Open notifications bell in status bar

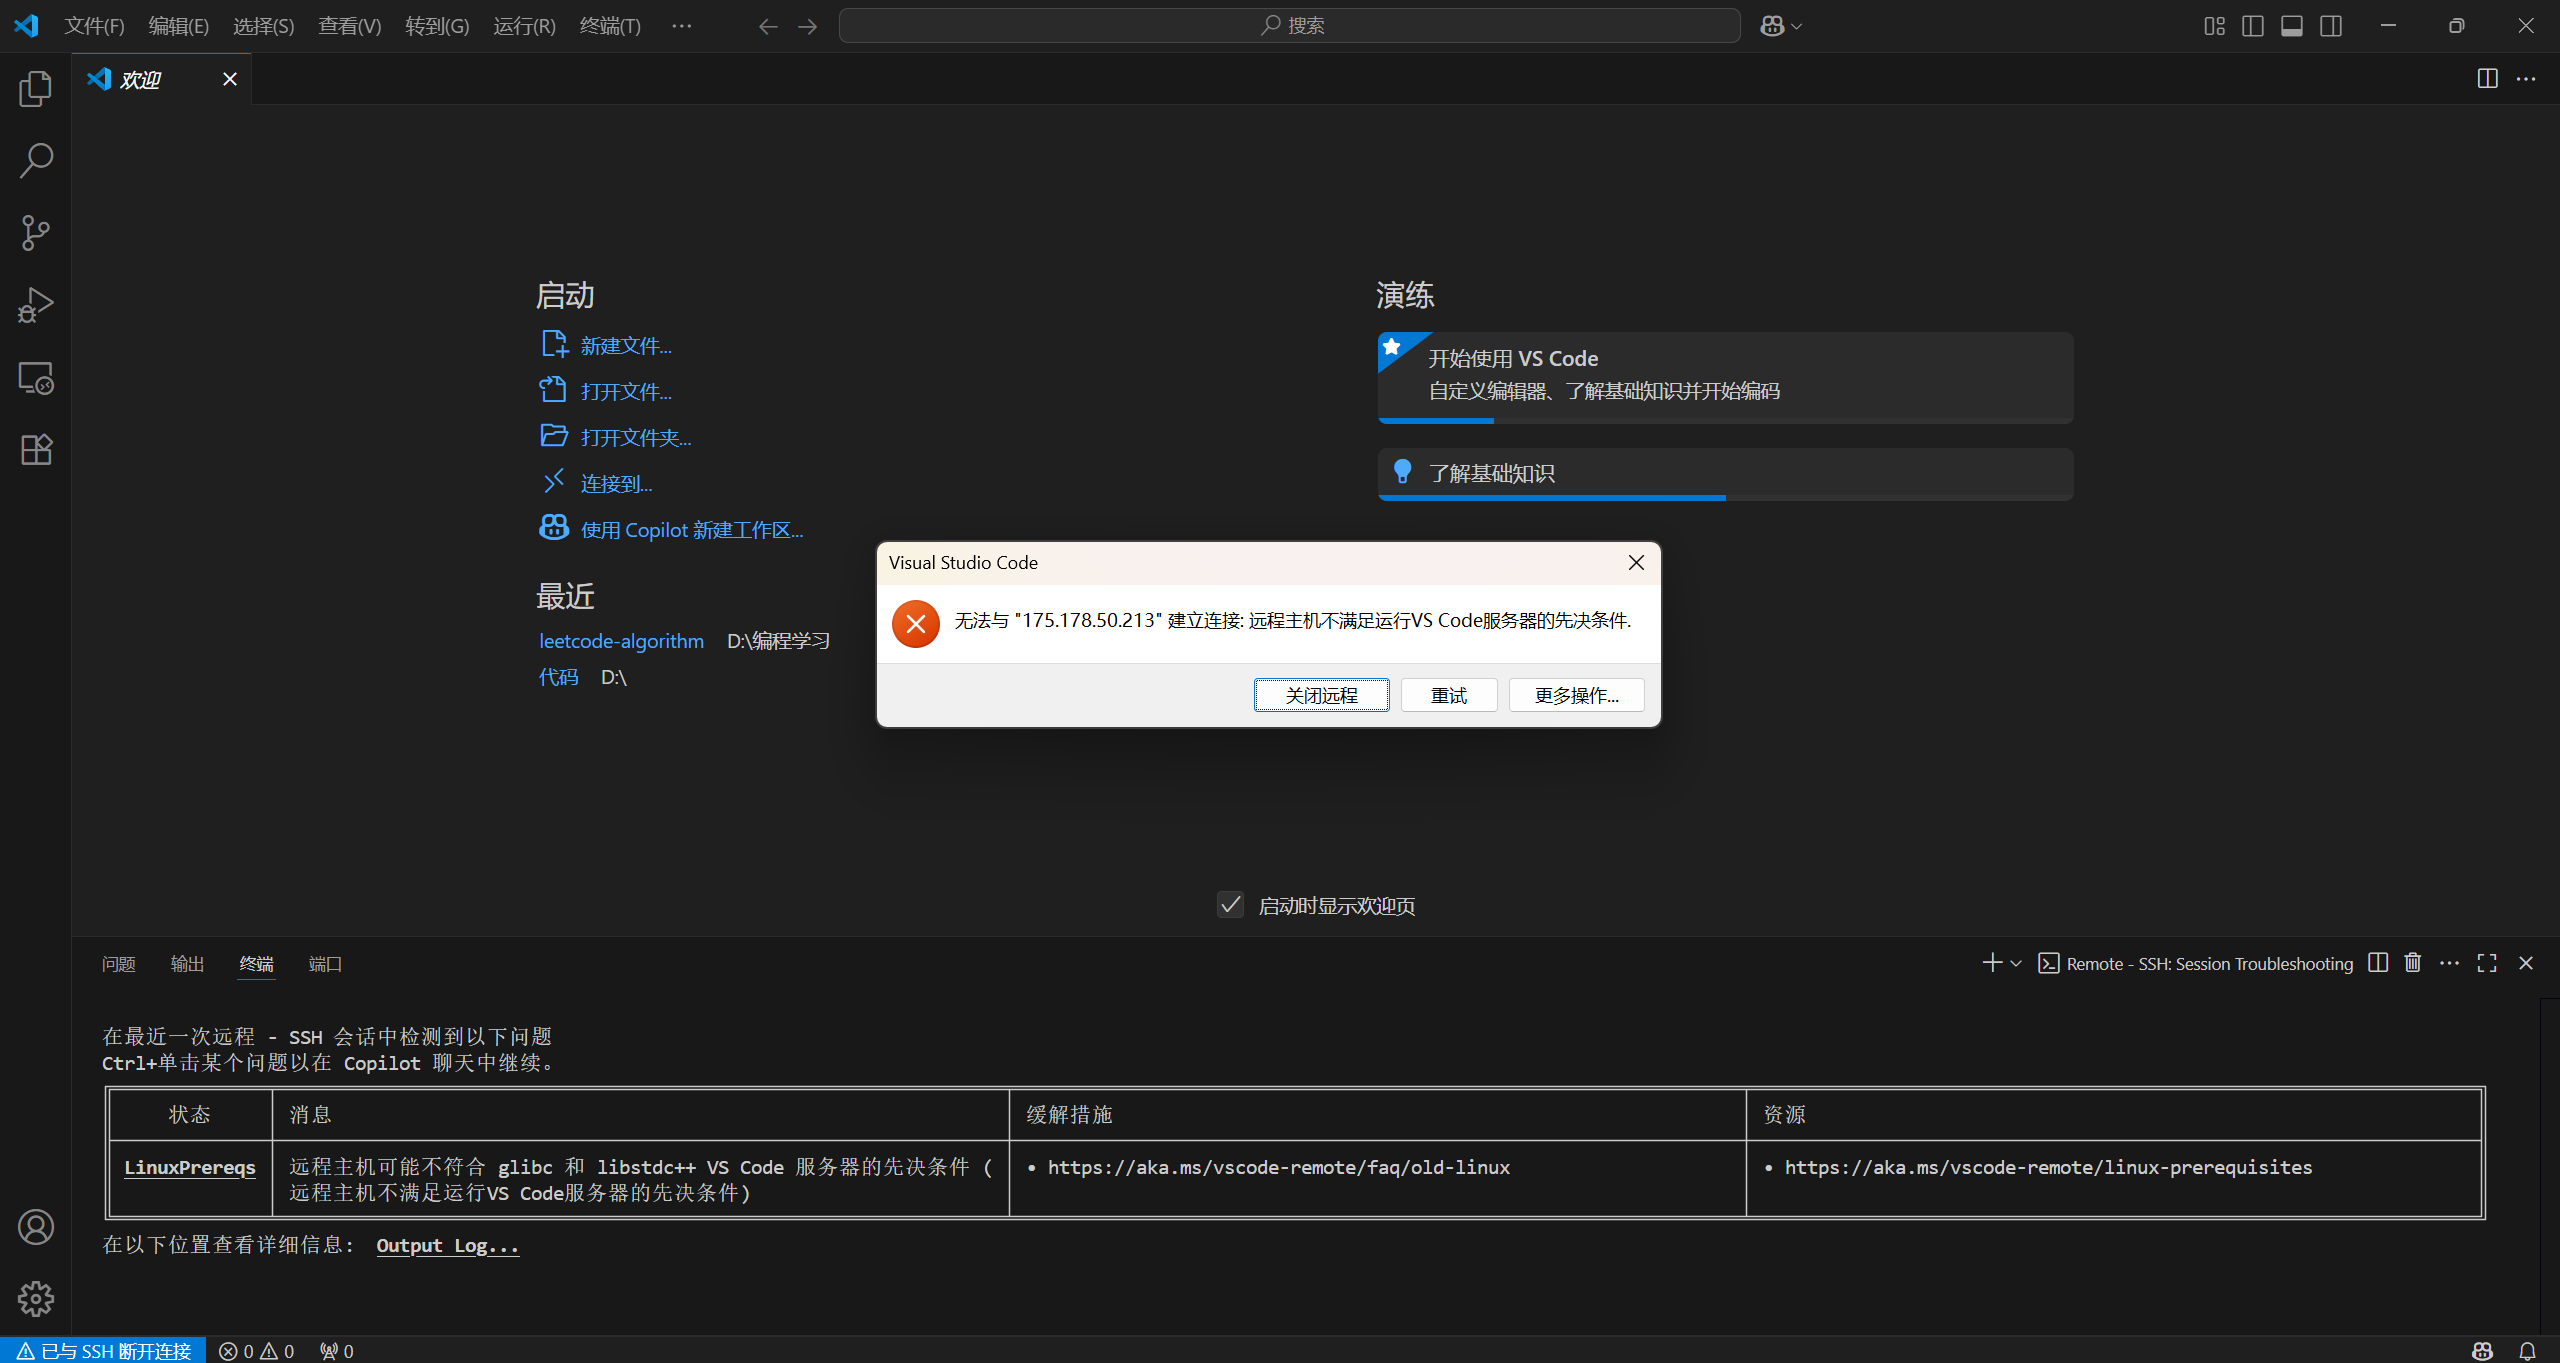2527,1351
